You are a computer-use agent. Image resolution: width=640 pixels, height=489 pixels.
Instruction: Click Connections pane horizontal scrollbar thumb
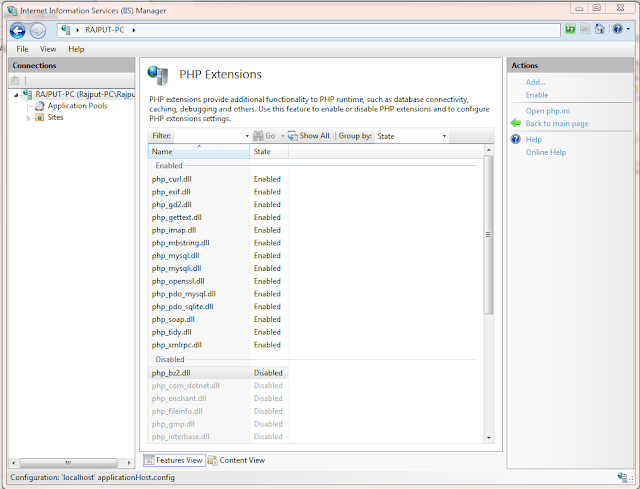(69, 463)
